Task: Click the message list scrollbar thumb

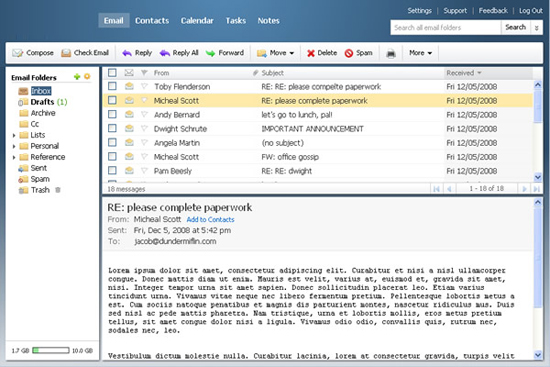Action: (538, 106)
